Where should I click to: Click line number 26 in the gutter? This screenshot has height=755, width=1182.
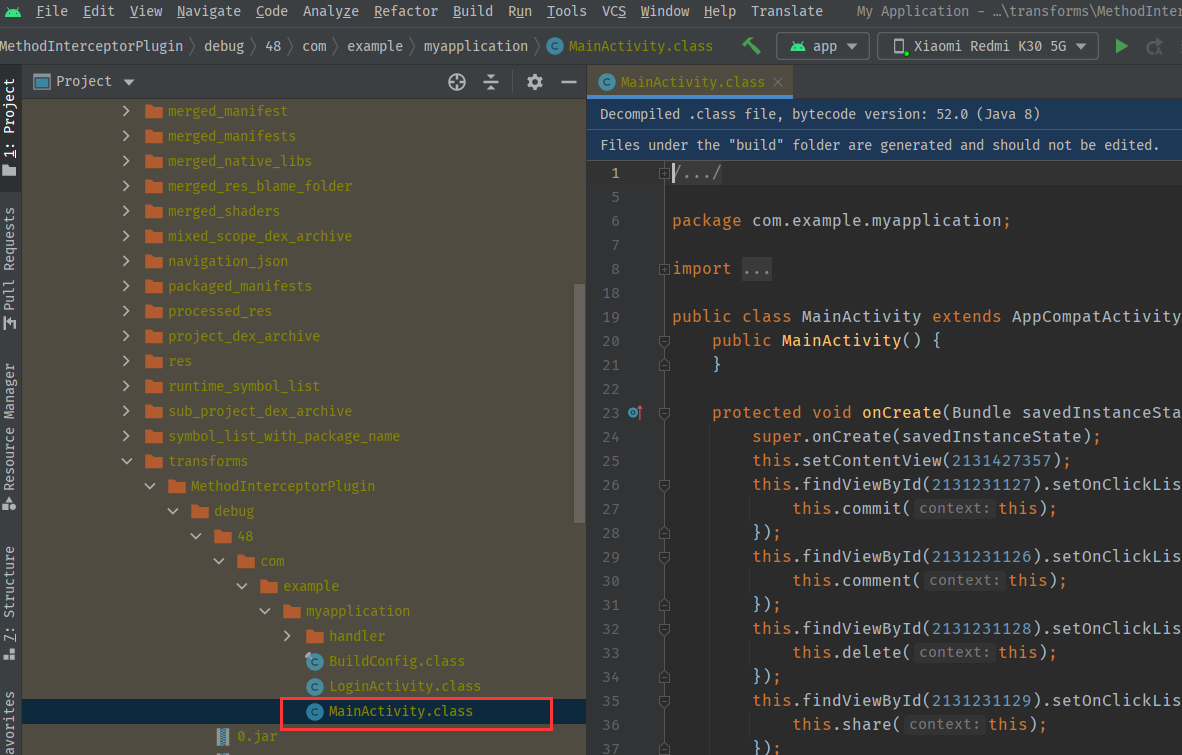(611, 485)
